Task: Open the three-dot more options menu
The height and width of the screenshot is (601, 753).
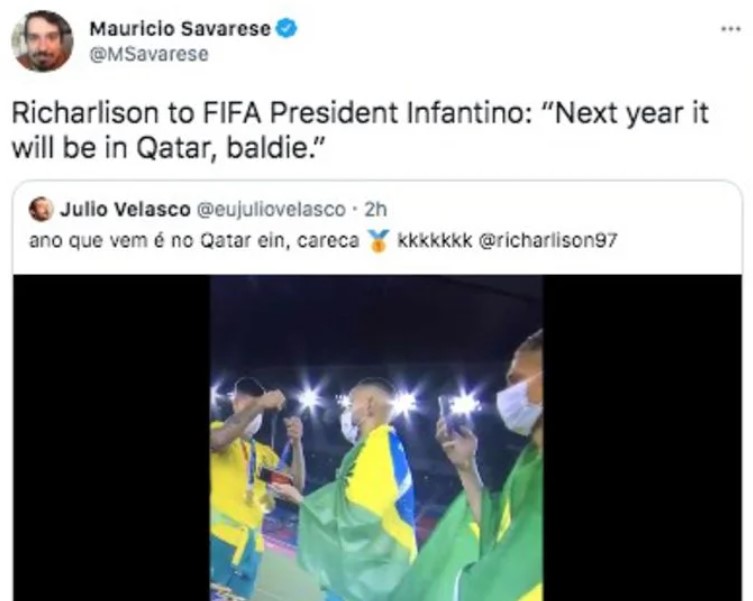Action: point(731,29)
